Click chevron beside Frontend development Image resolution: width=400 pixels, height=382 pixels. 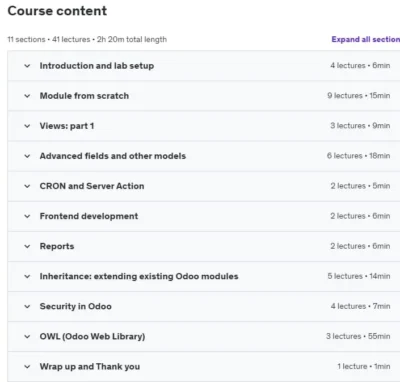coord(27,216)
